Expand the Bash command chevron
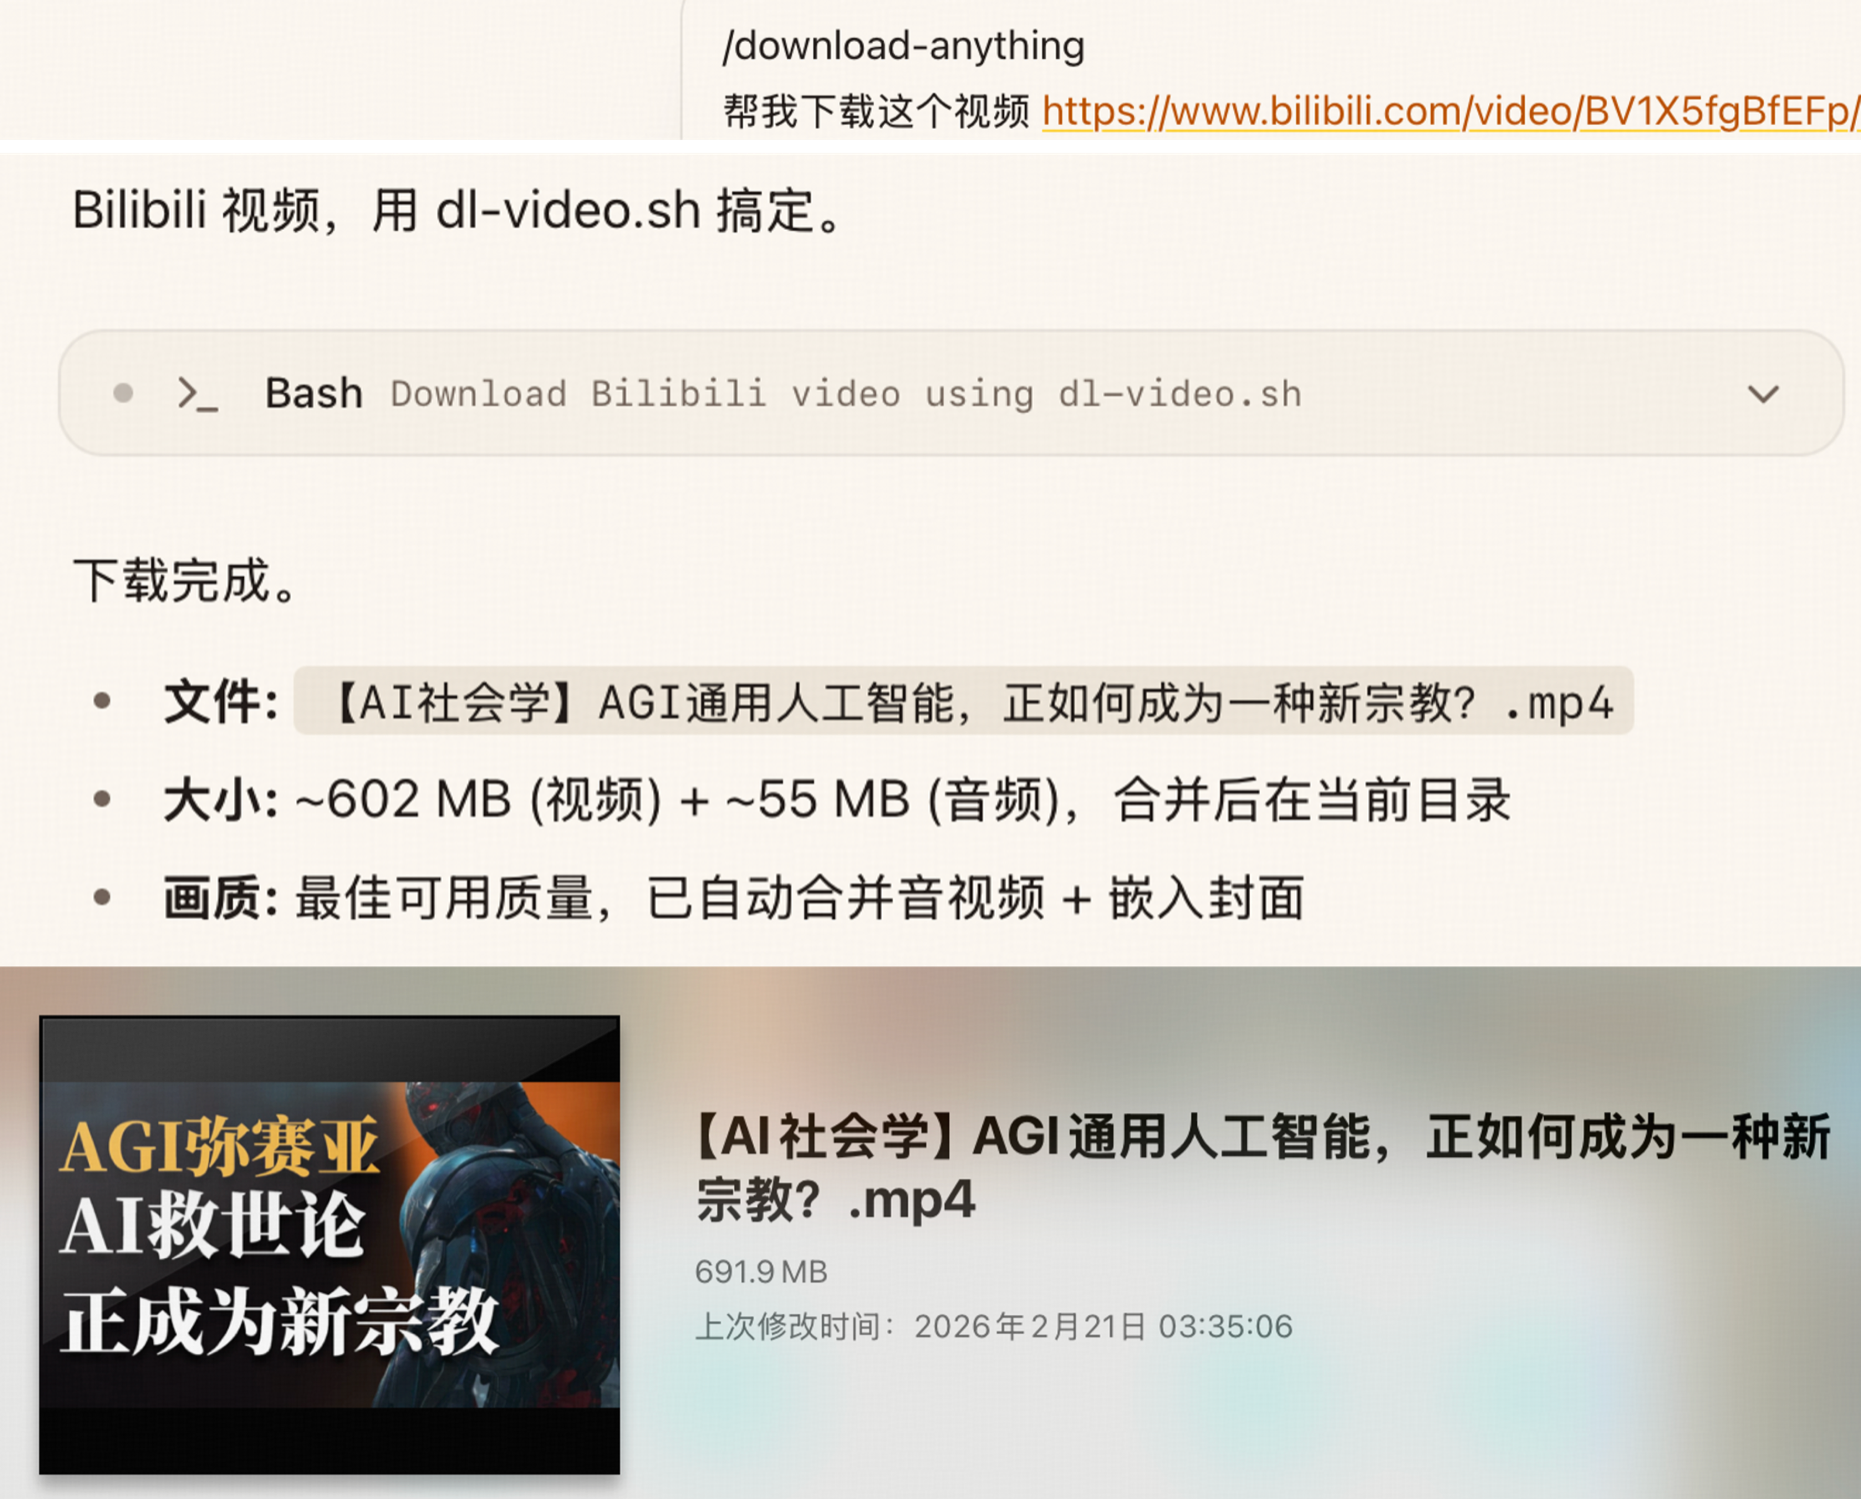The width and height of the screenshot is (1861, 1499). coord(1763,393)
